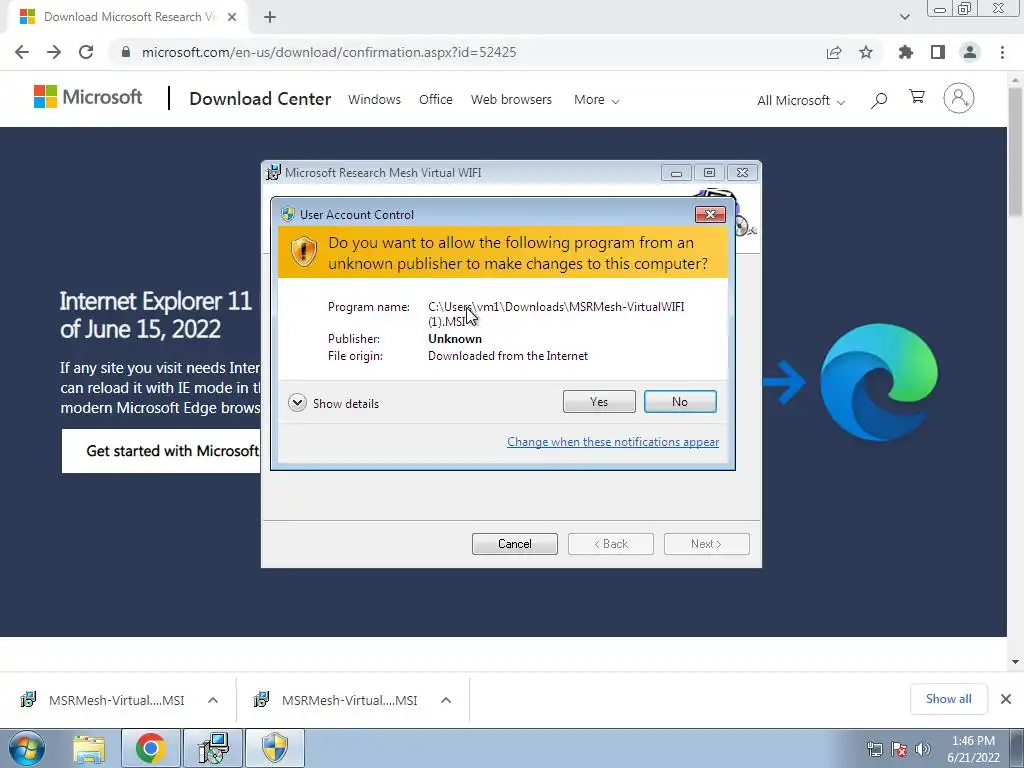The image size is (1024, 768).
Task: Close the Download Microsoft Research tab
Action: tap(232, 17)
